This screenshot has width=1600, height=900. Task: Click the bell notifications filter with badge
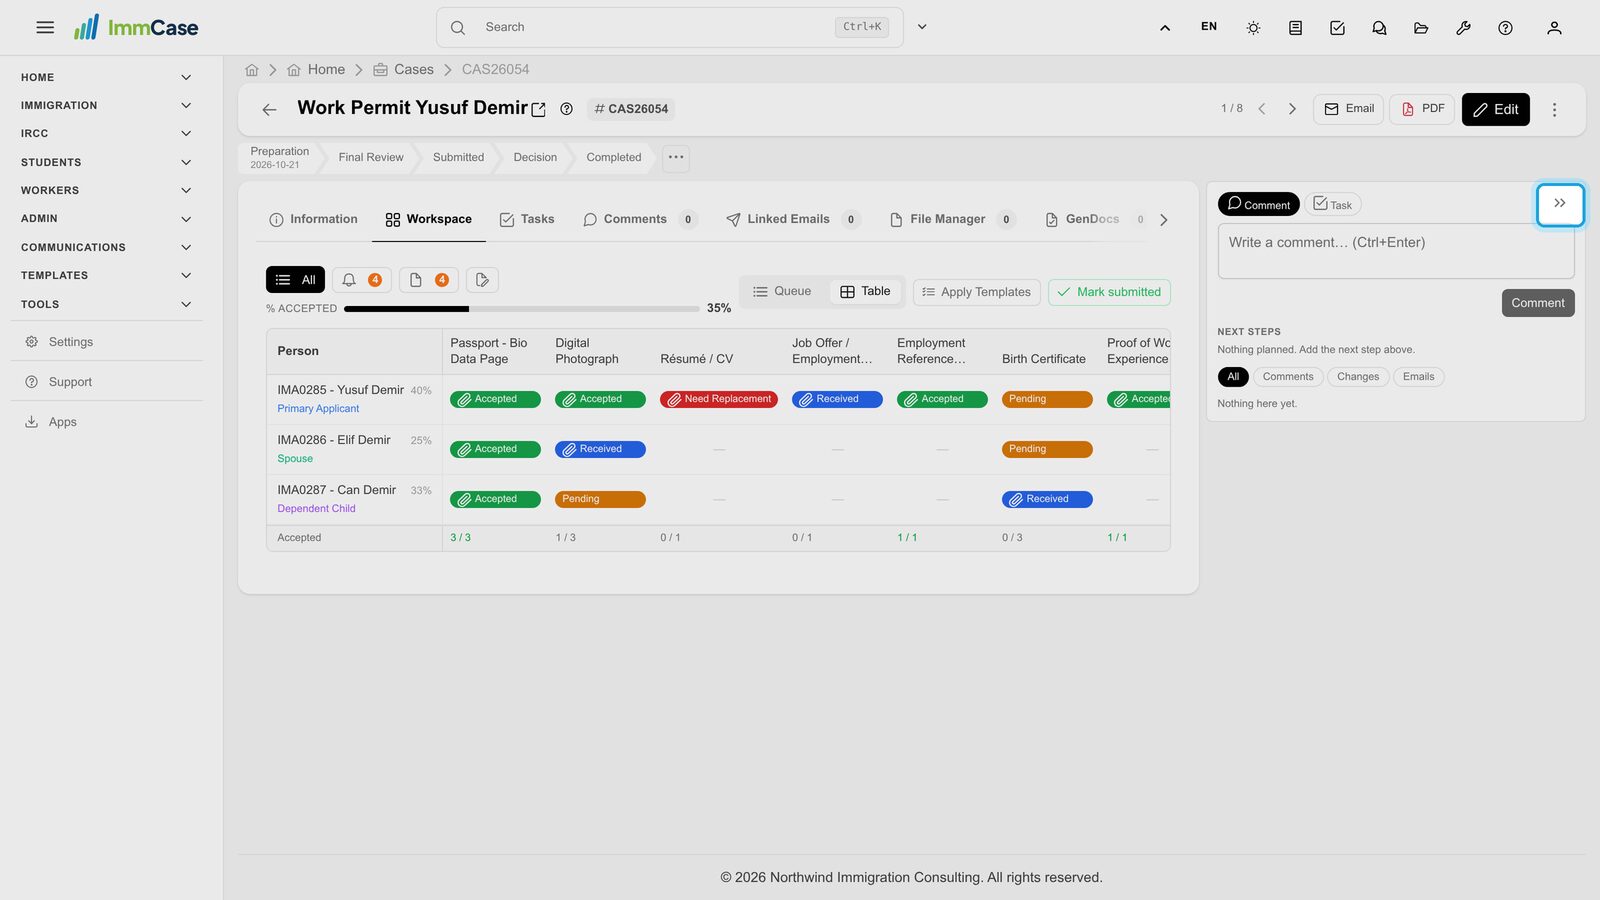click(362, 280)
